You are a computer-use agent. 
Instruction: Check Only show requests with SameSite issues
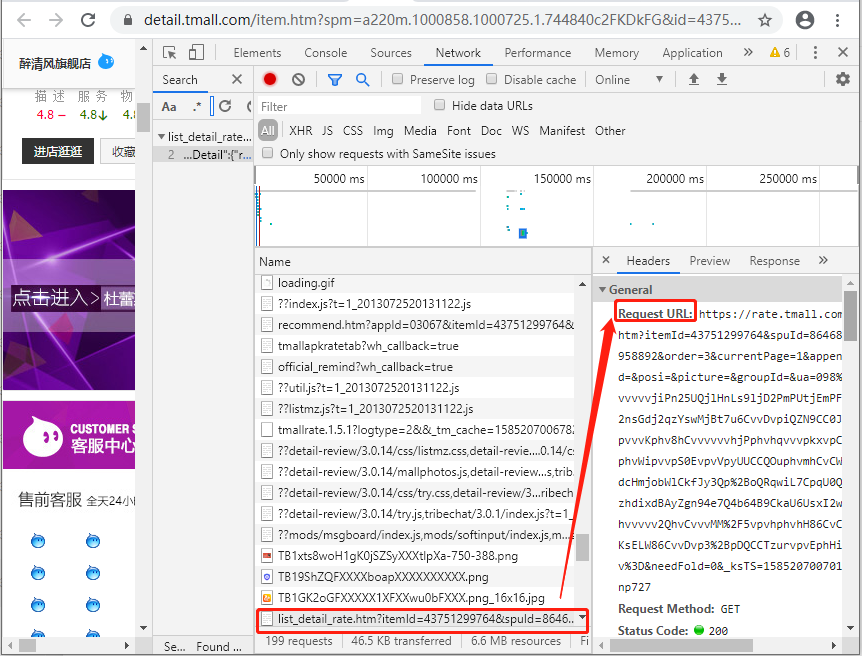point(267,152)
